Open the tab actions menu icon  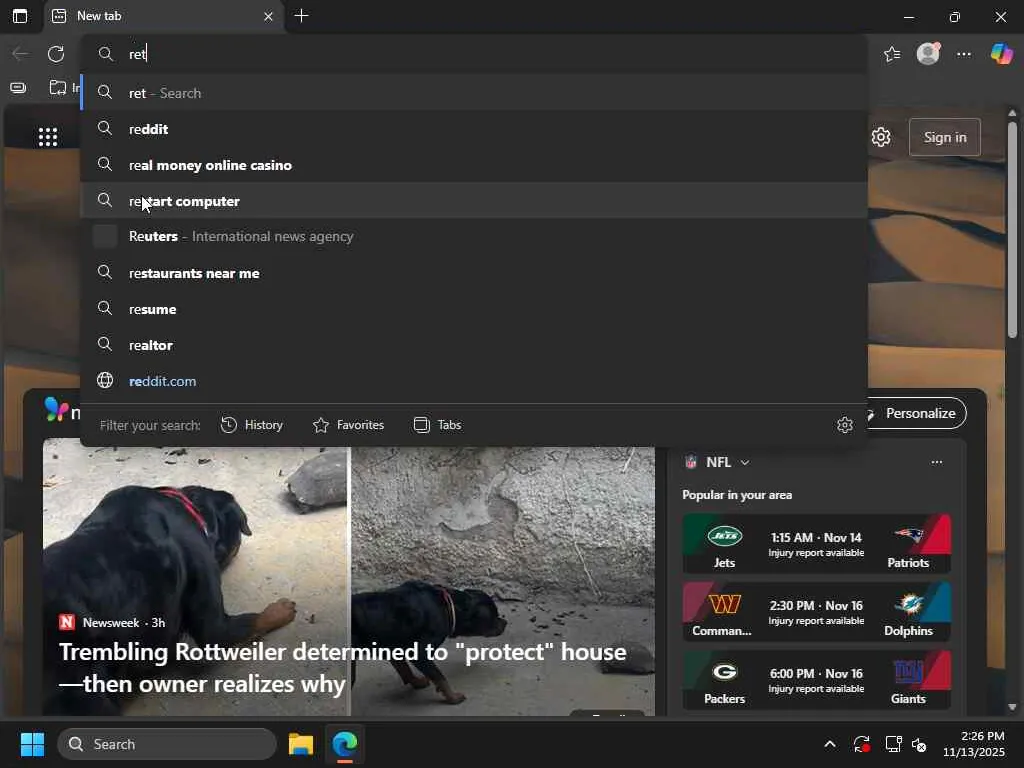pos(20,16)
